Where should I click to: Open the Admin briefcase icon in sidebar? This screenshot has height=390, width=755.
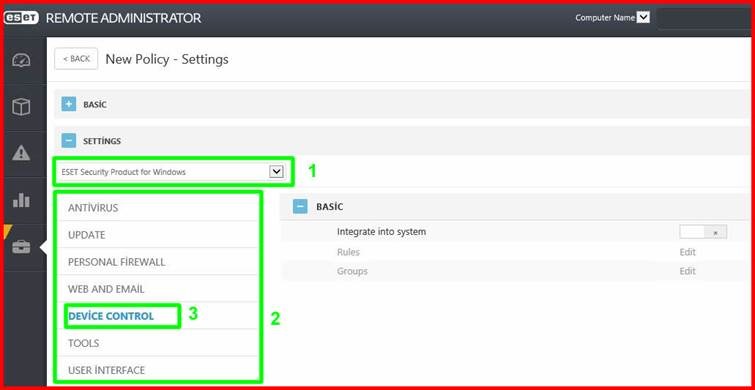21,247
